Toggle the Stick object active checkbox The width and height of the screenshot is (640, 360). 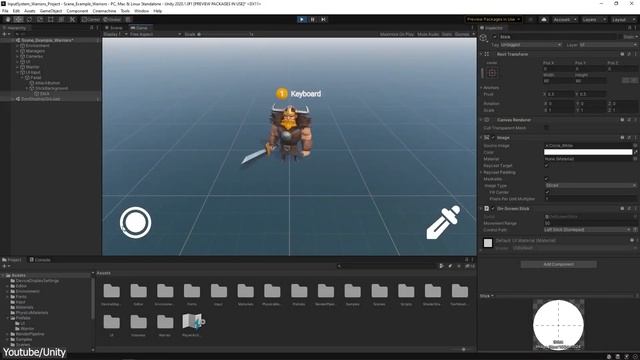(495, 37)
